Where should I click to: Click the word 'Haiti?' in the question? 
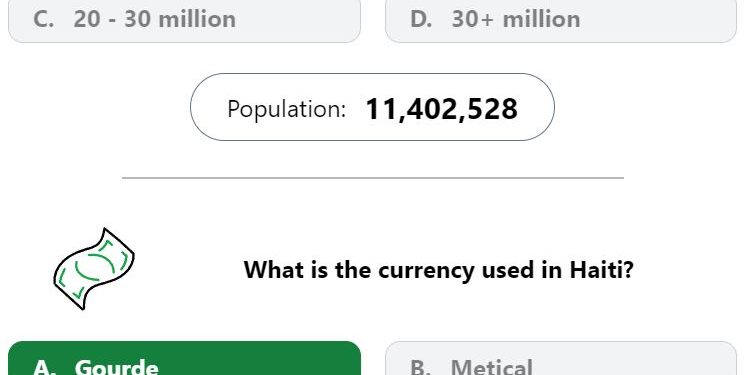pyautogui.click(x=602, y=270)
